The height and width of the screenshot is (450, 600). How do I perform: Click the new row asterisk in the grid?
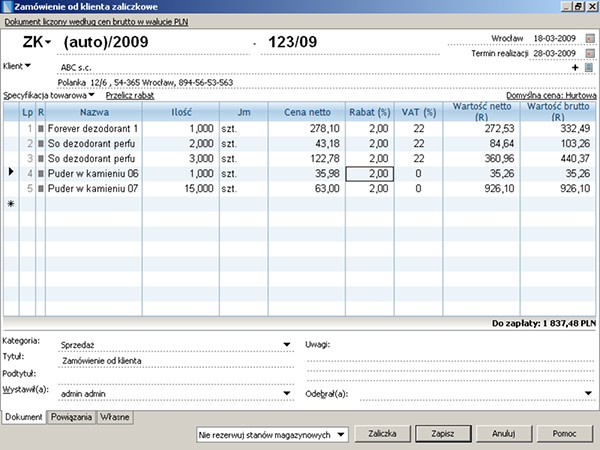point(10,203)
